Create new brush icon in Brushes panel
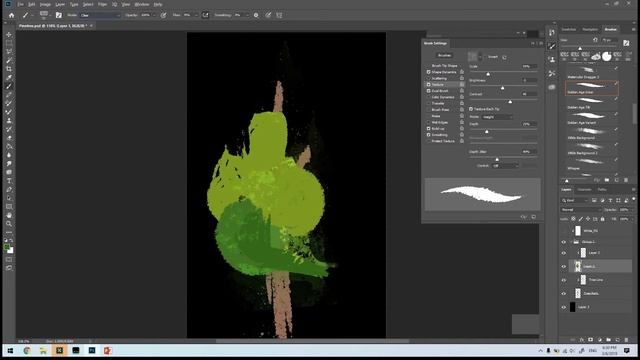 617,180
